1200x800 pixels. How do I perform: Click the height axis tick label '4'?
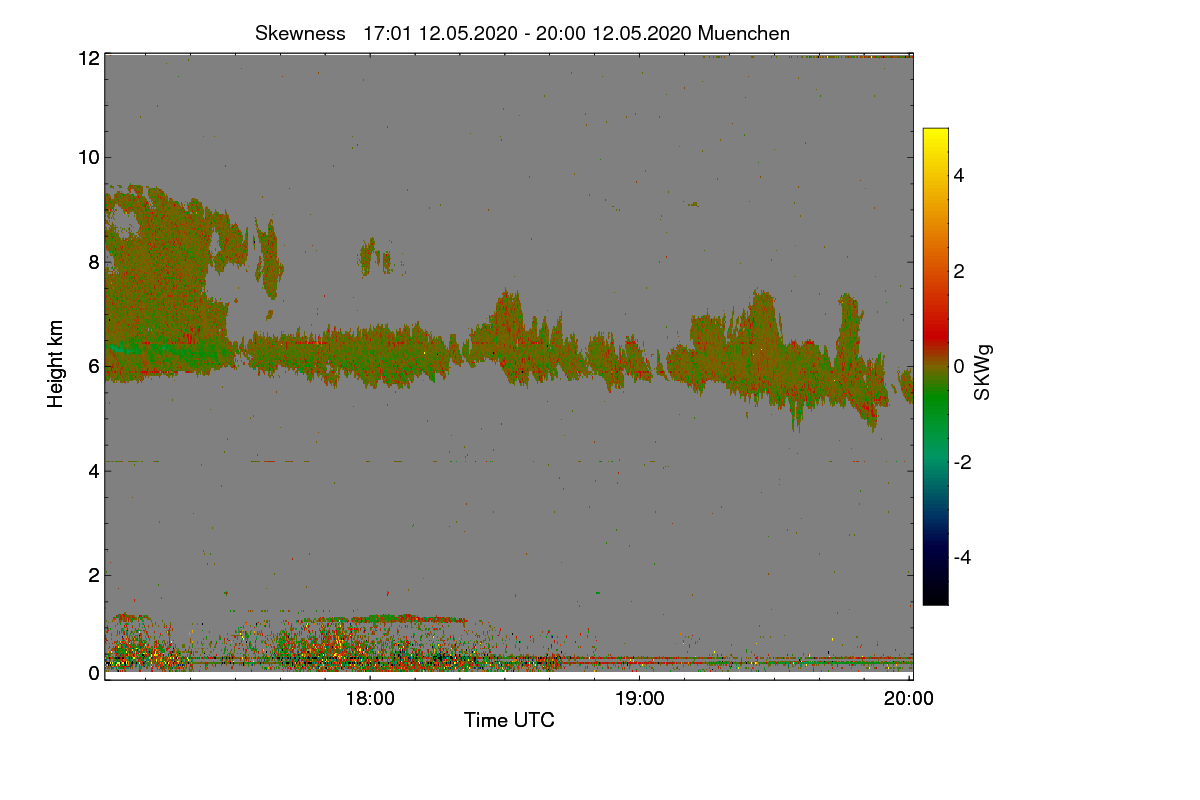[93, 470]
